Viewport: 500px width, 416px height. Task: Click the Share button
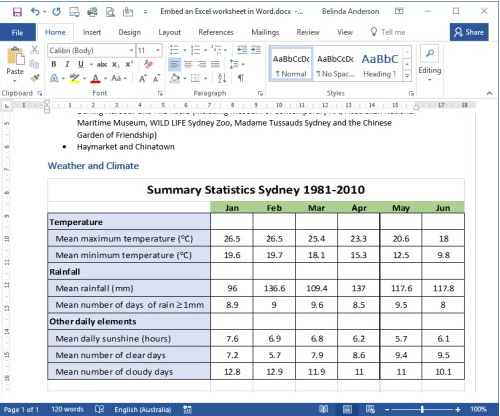click(469, 32)
